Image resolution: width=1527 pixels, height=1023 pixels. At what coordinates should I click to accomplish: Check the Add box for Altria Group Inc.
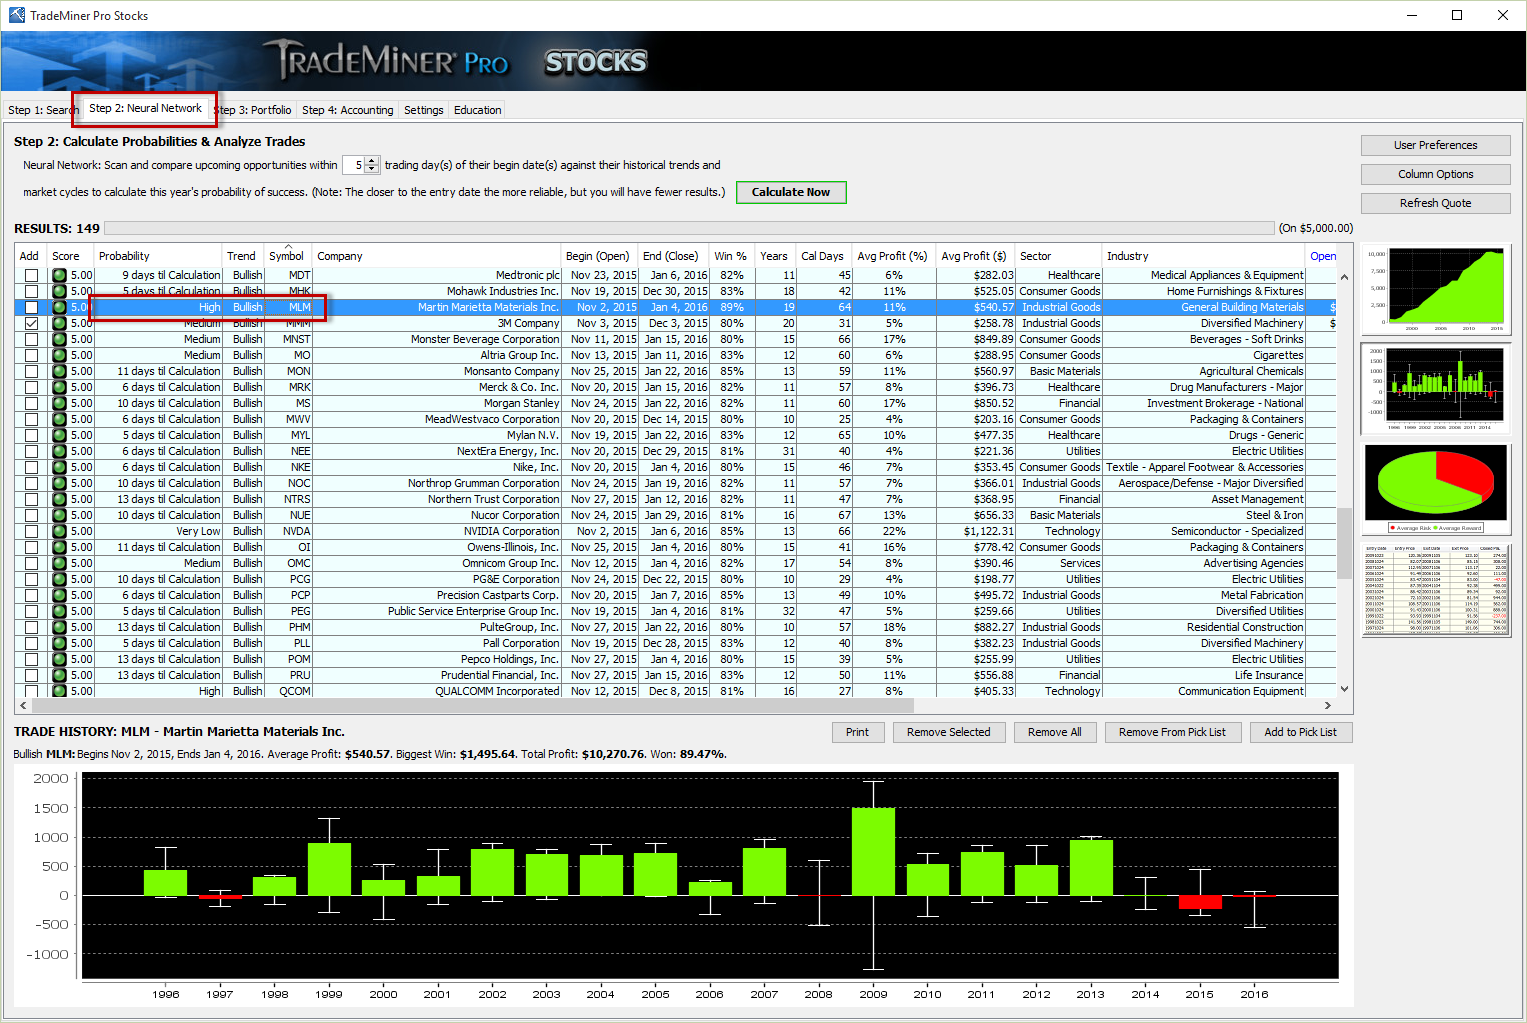31,355
